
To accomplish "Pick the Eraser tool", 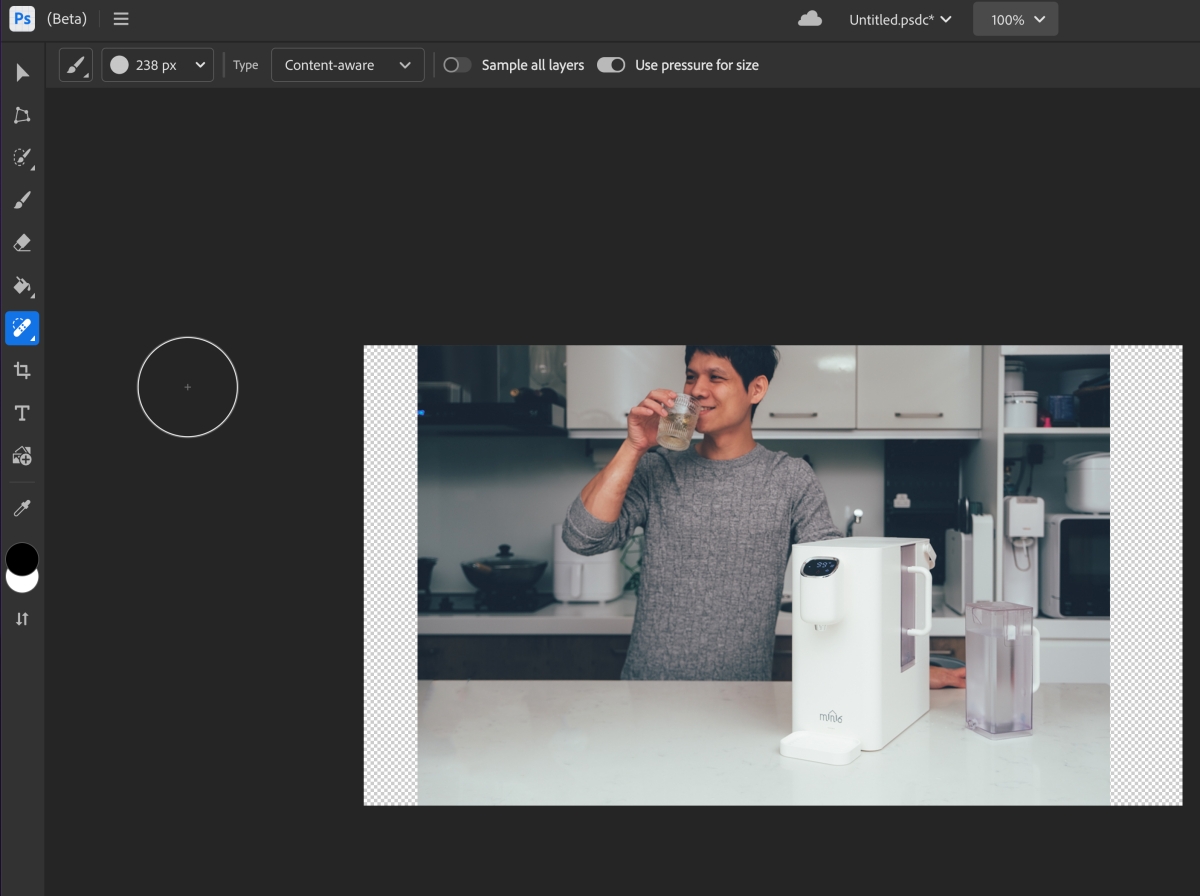I will pyautogui.click(x=22, y=243).
